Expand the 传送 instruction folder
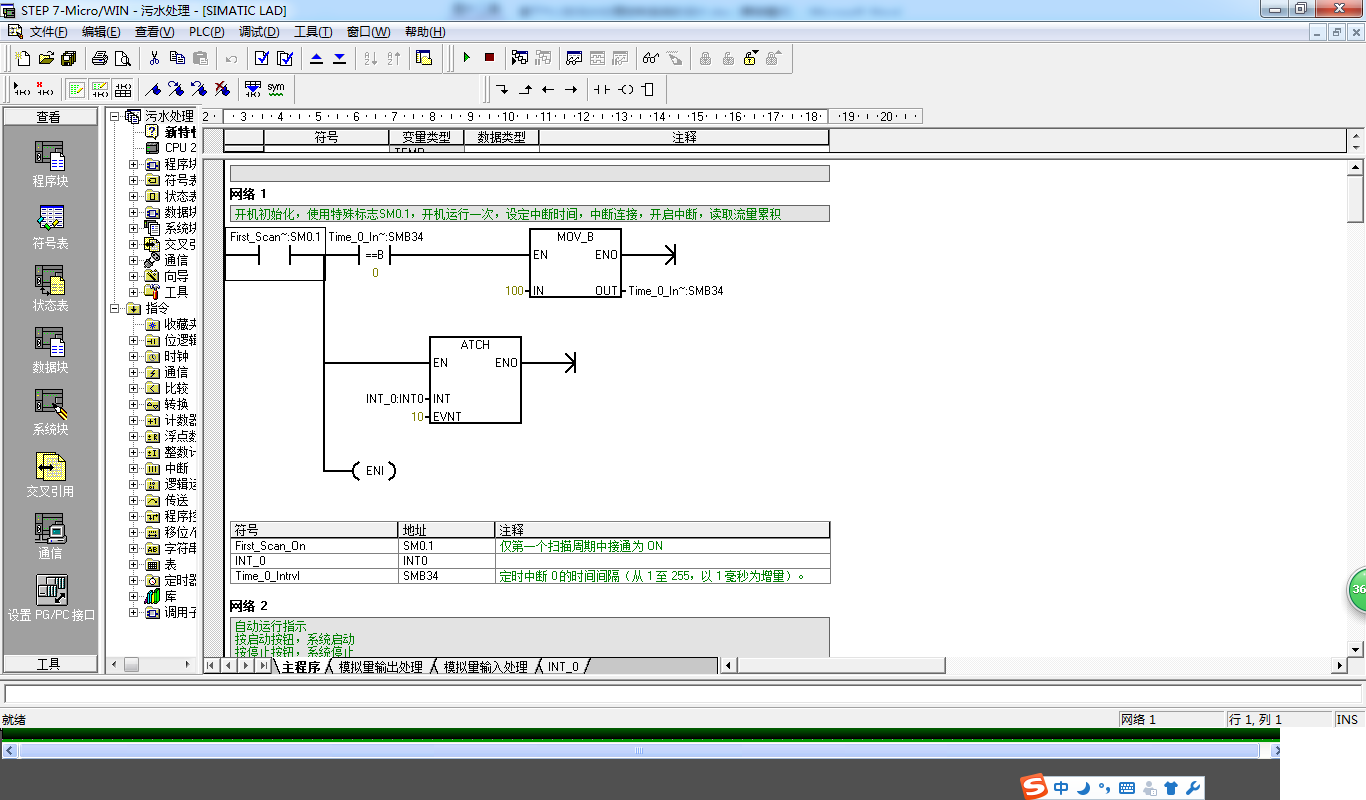The height and width of the screenshot is (800, 1366). coord(134,500)
